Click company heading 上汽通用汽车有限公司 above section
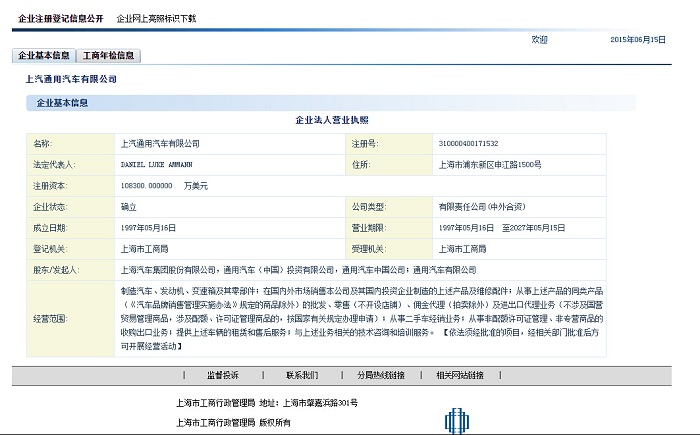 tap(71, 79)
